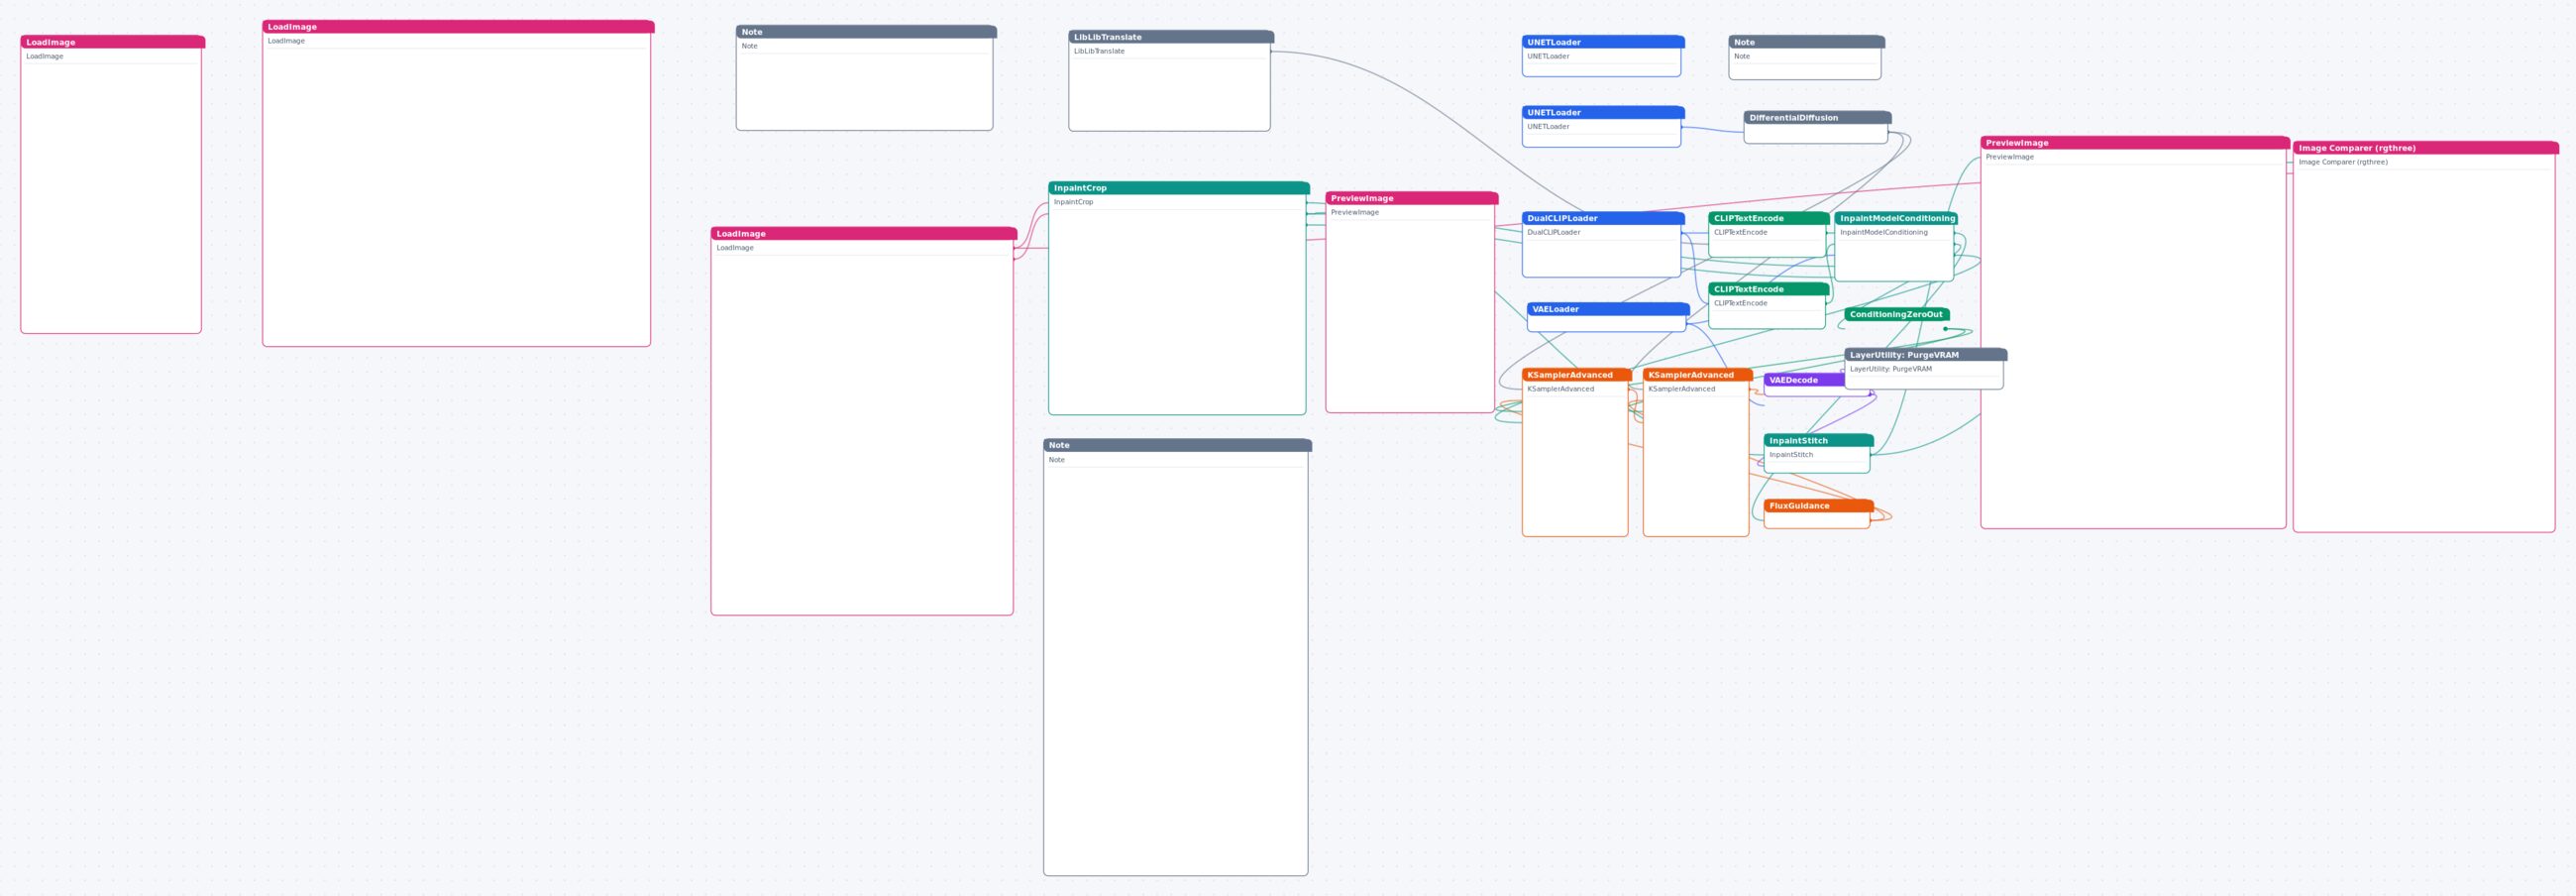Click the LayerUtility: PurgeVRAM node header

pyautogui.click(x=1925, y=355)
